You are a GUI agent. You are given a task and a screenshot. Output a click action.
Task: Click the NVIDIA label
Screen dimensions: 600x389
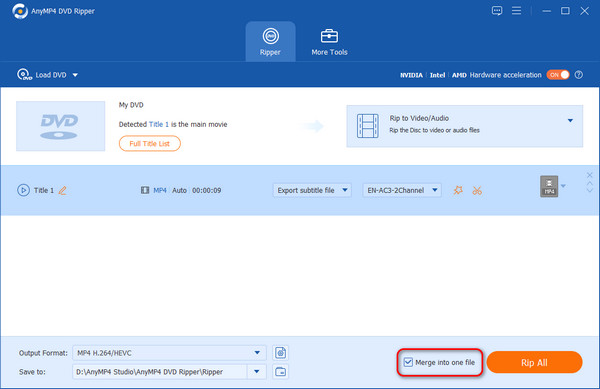411,75
